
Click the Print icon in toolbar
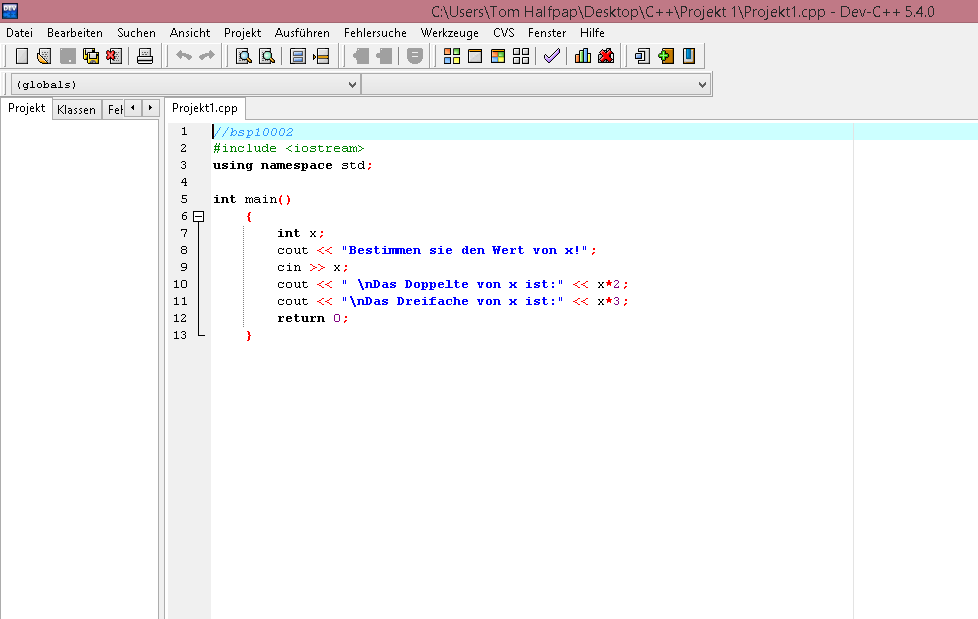145,56
